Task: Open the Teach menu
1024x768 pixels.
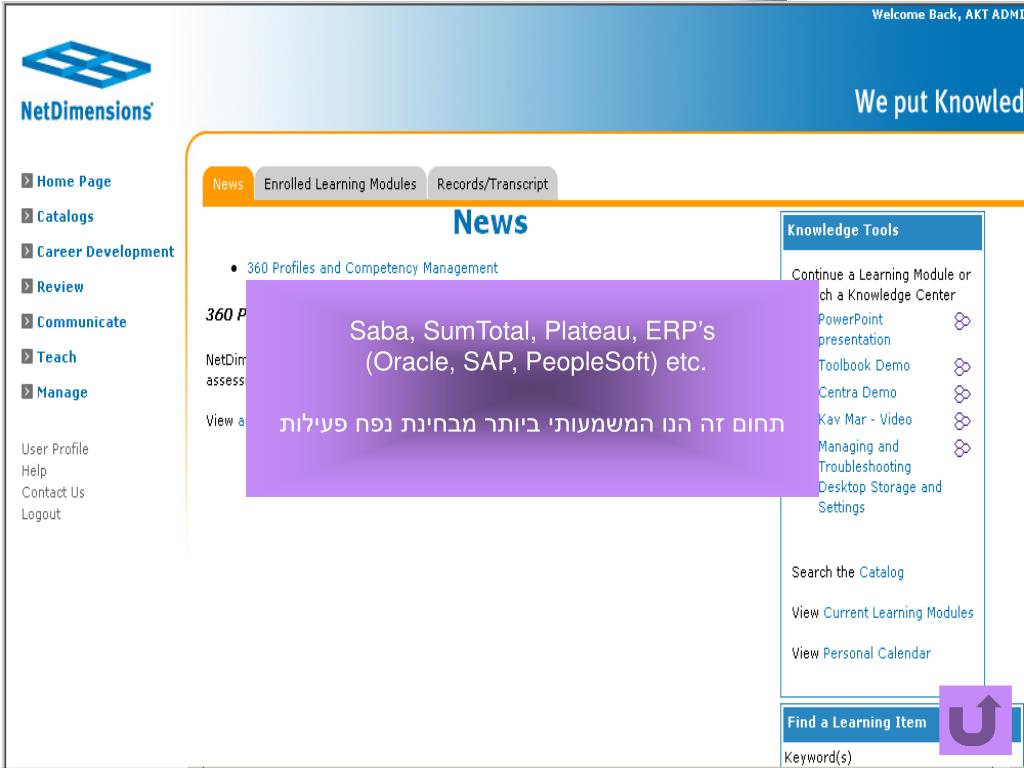Action: click(57, 357)
